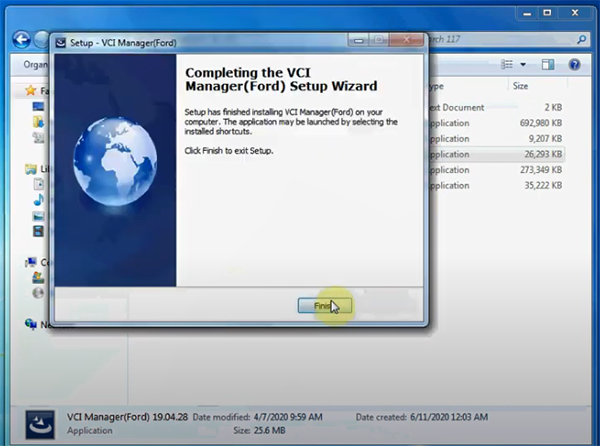This screenshot has width=600, height=446.
Task: Select the Text Document 2 KB row
Action: pyautogui.click(x=496, y=107)
